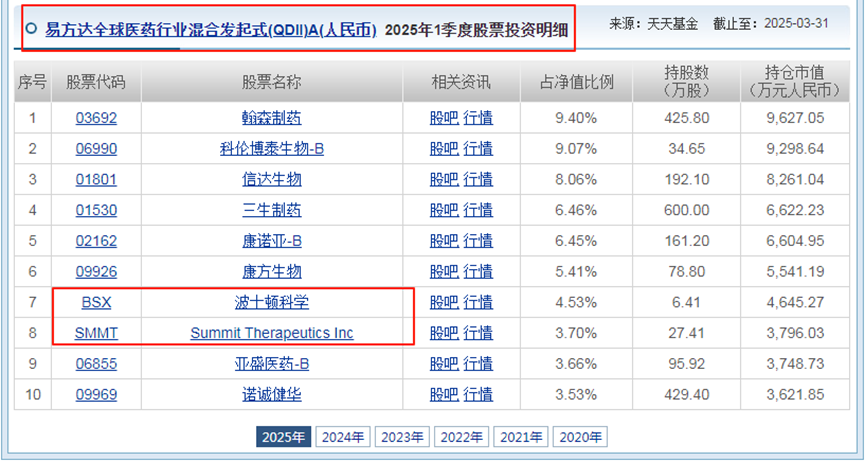865x461 pixels.
Task: Click the 持仓市值 column header
Action: click(794, 82)
